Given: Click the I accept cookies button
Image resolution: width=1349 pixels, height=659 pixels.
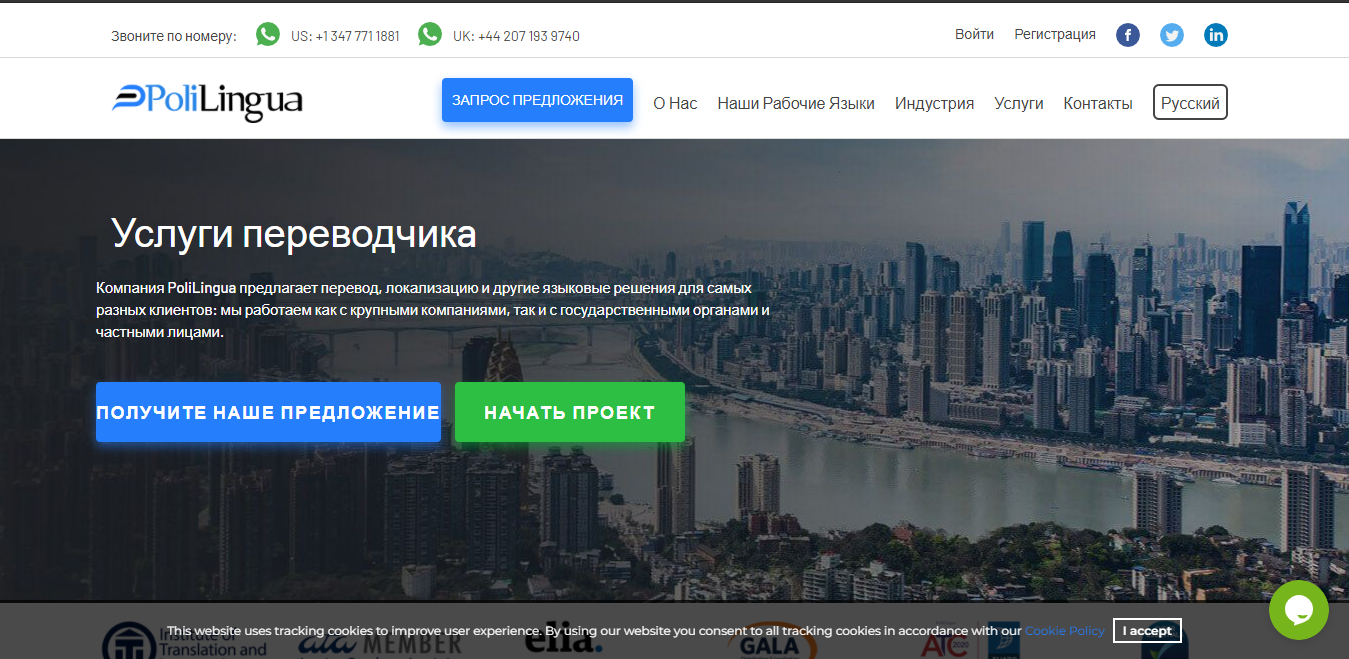Looking at the screenshot, I should tap(1147, 631).
